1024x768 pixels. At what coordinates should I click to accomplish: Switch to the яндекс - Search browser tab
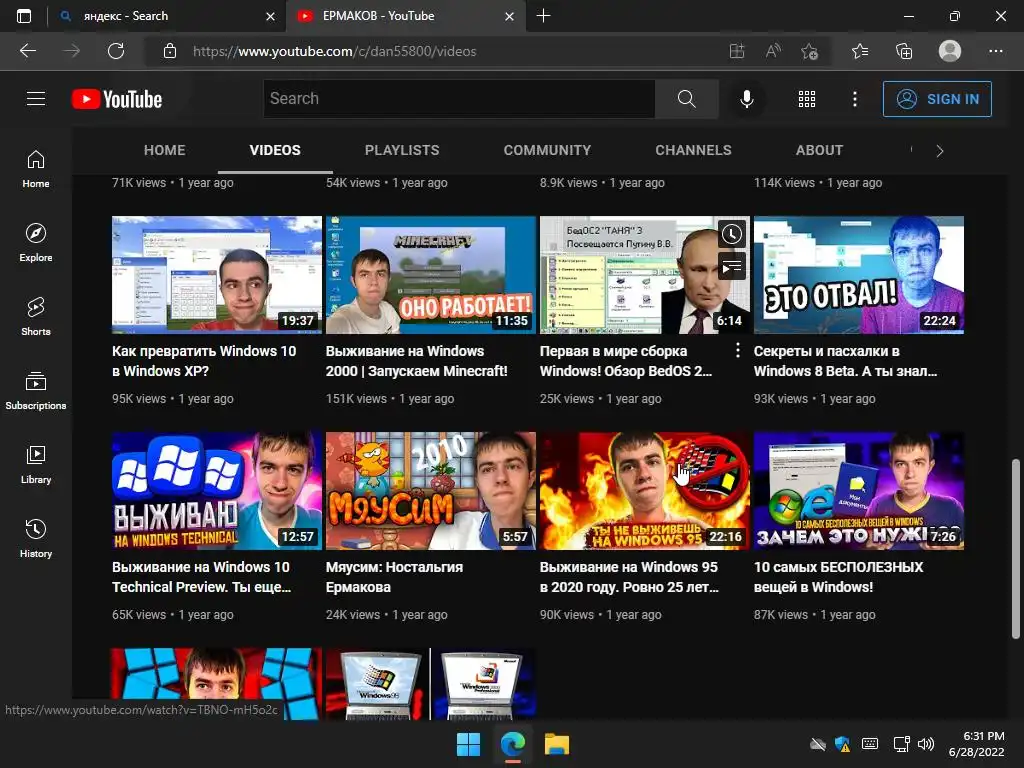click(x=167, y=16)
